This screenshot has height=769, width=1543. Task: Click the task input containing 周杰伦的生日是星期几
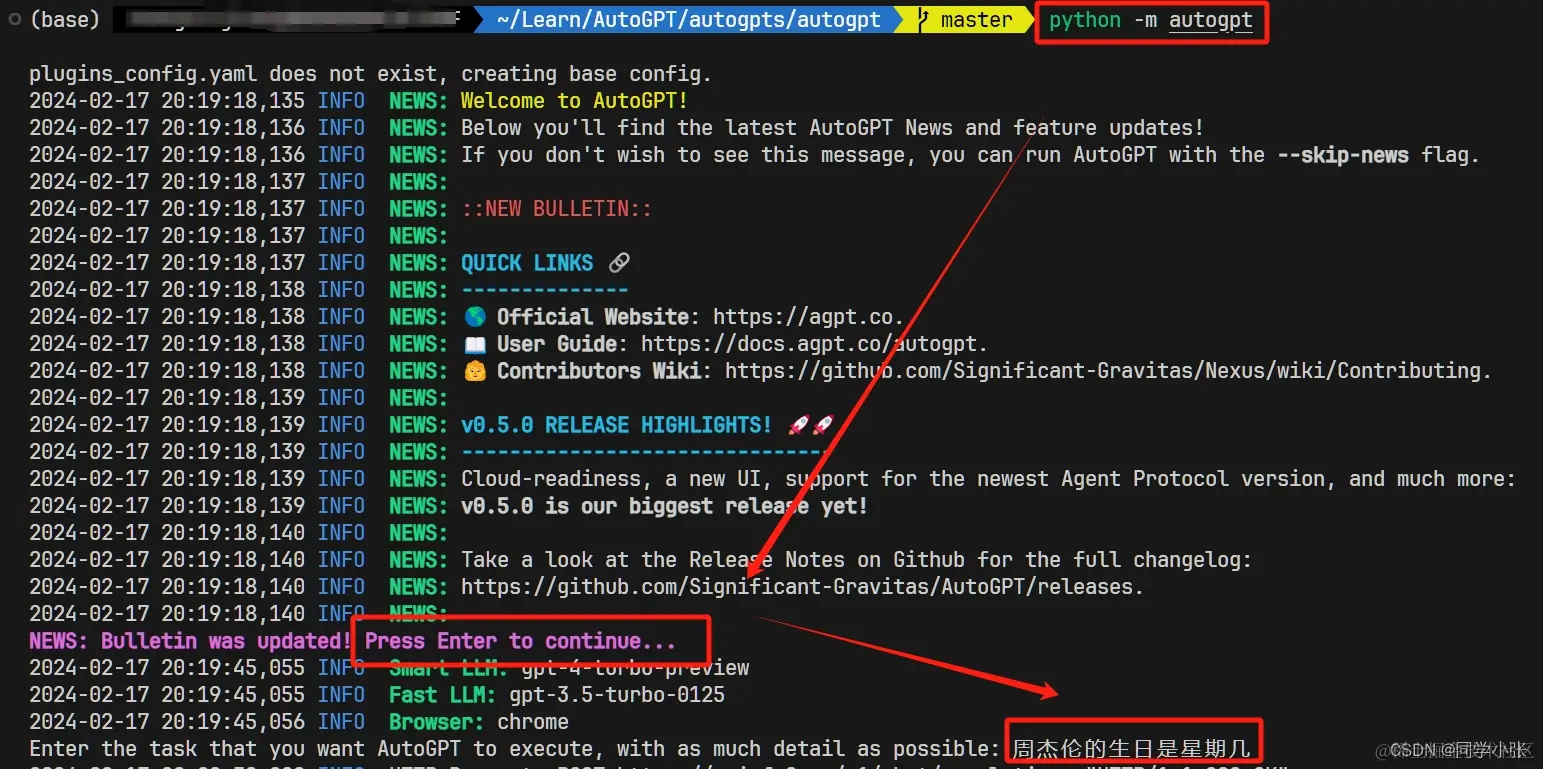[x=1132, y=748]
